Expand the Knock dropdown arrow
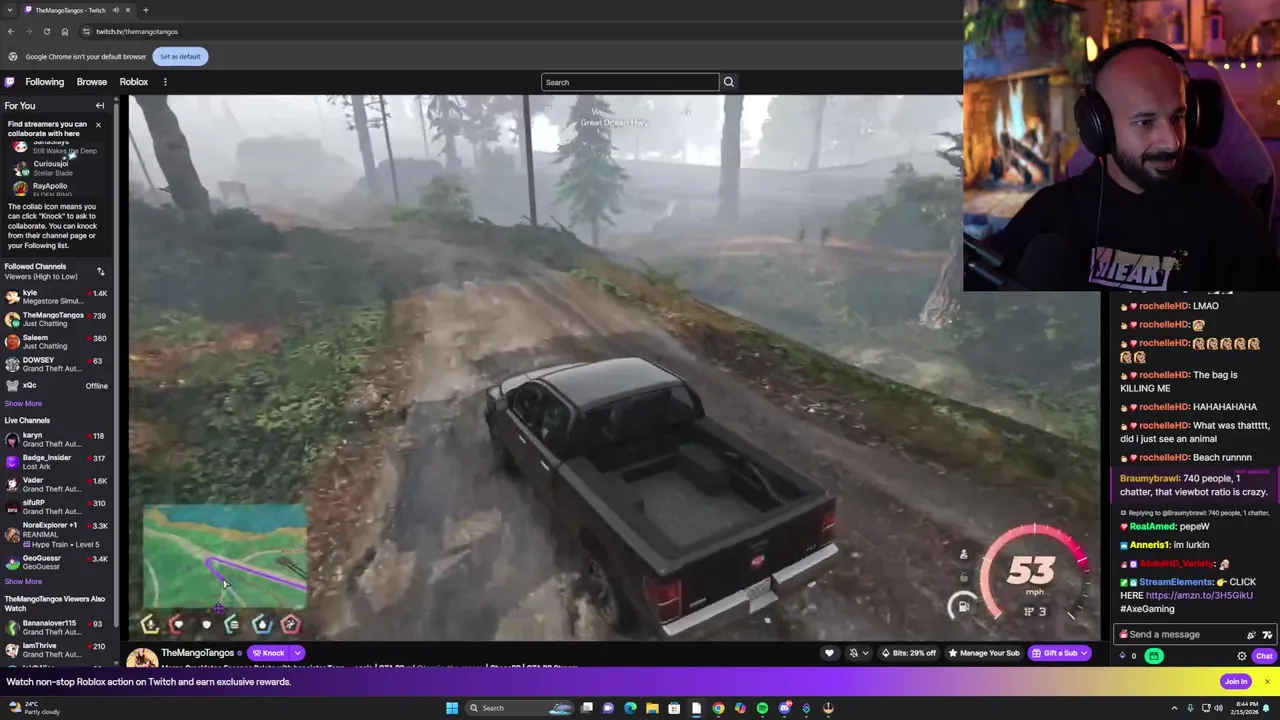 pyautogui.click(x=297, y=653)
